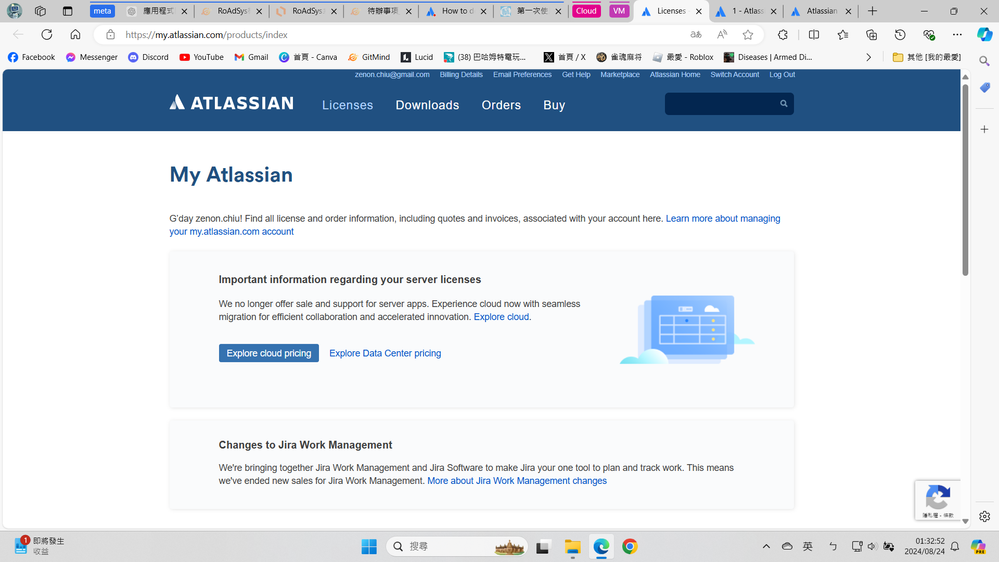Expand the bookmarks overflow chevron
Image resolution: width=999 pixels, height=562 pixels.
click(868, 57)
